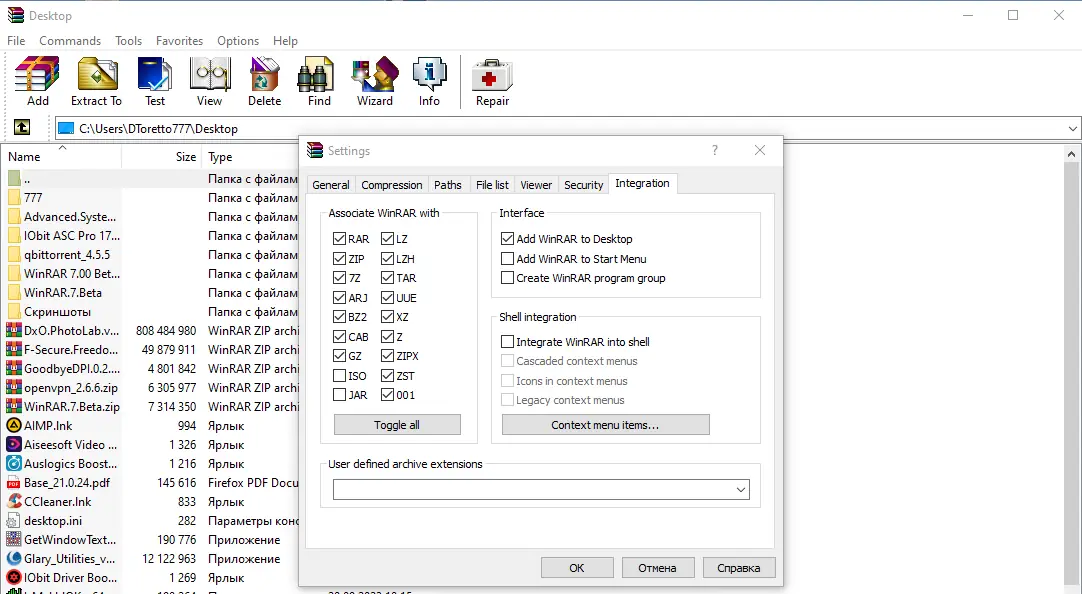The image size is (1082, 594).
Task: Go up one folder level
Action: (22, 128)
